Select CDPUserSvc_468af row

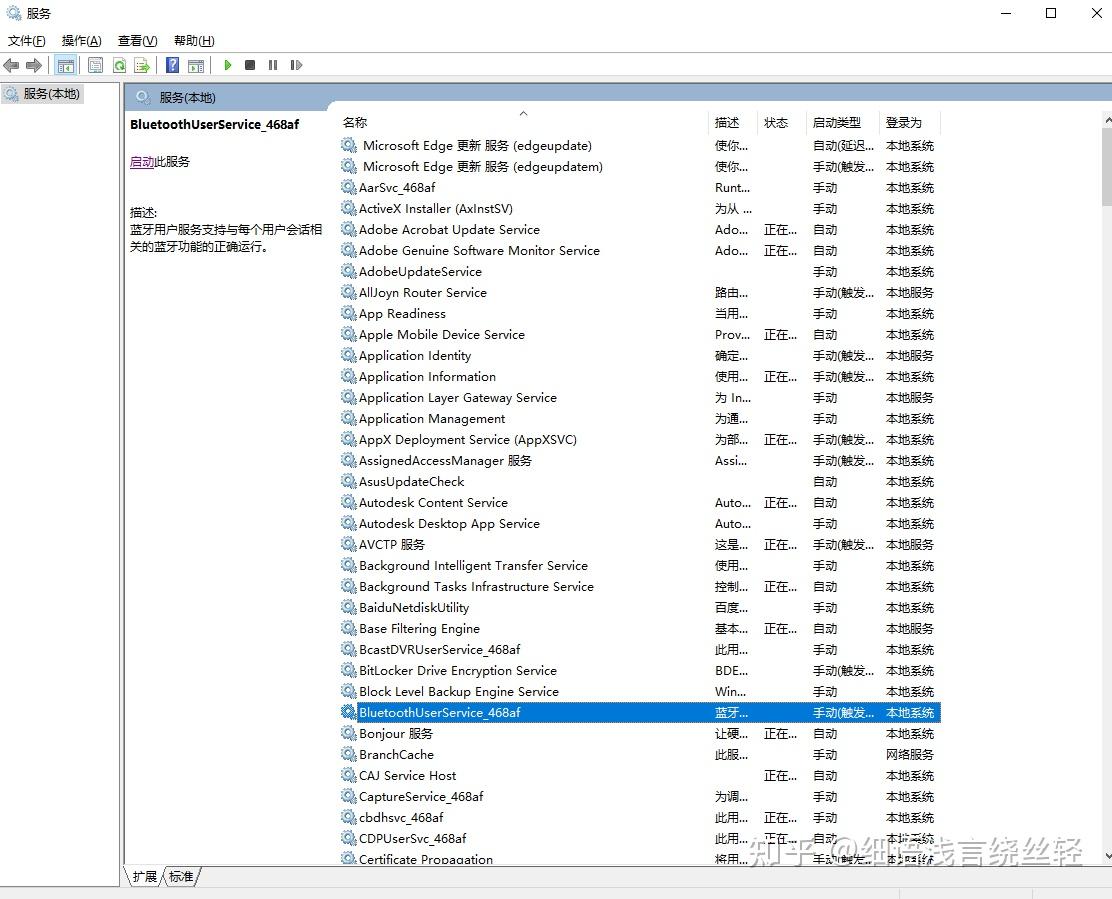point(640,839)
